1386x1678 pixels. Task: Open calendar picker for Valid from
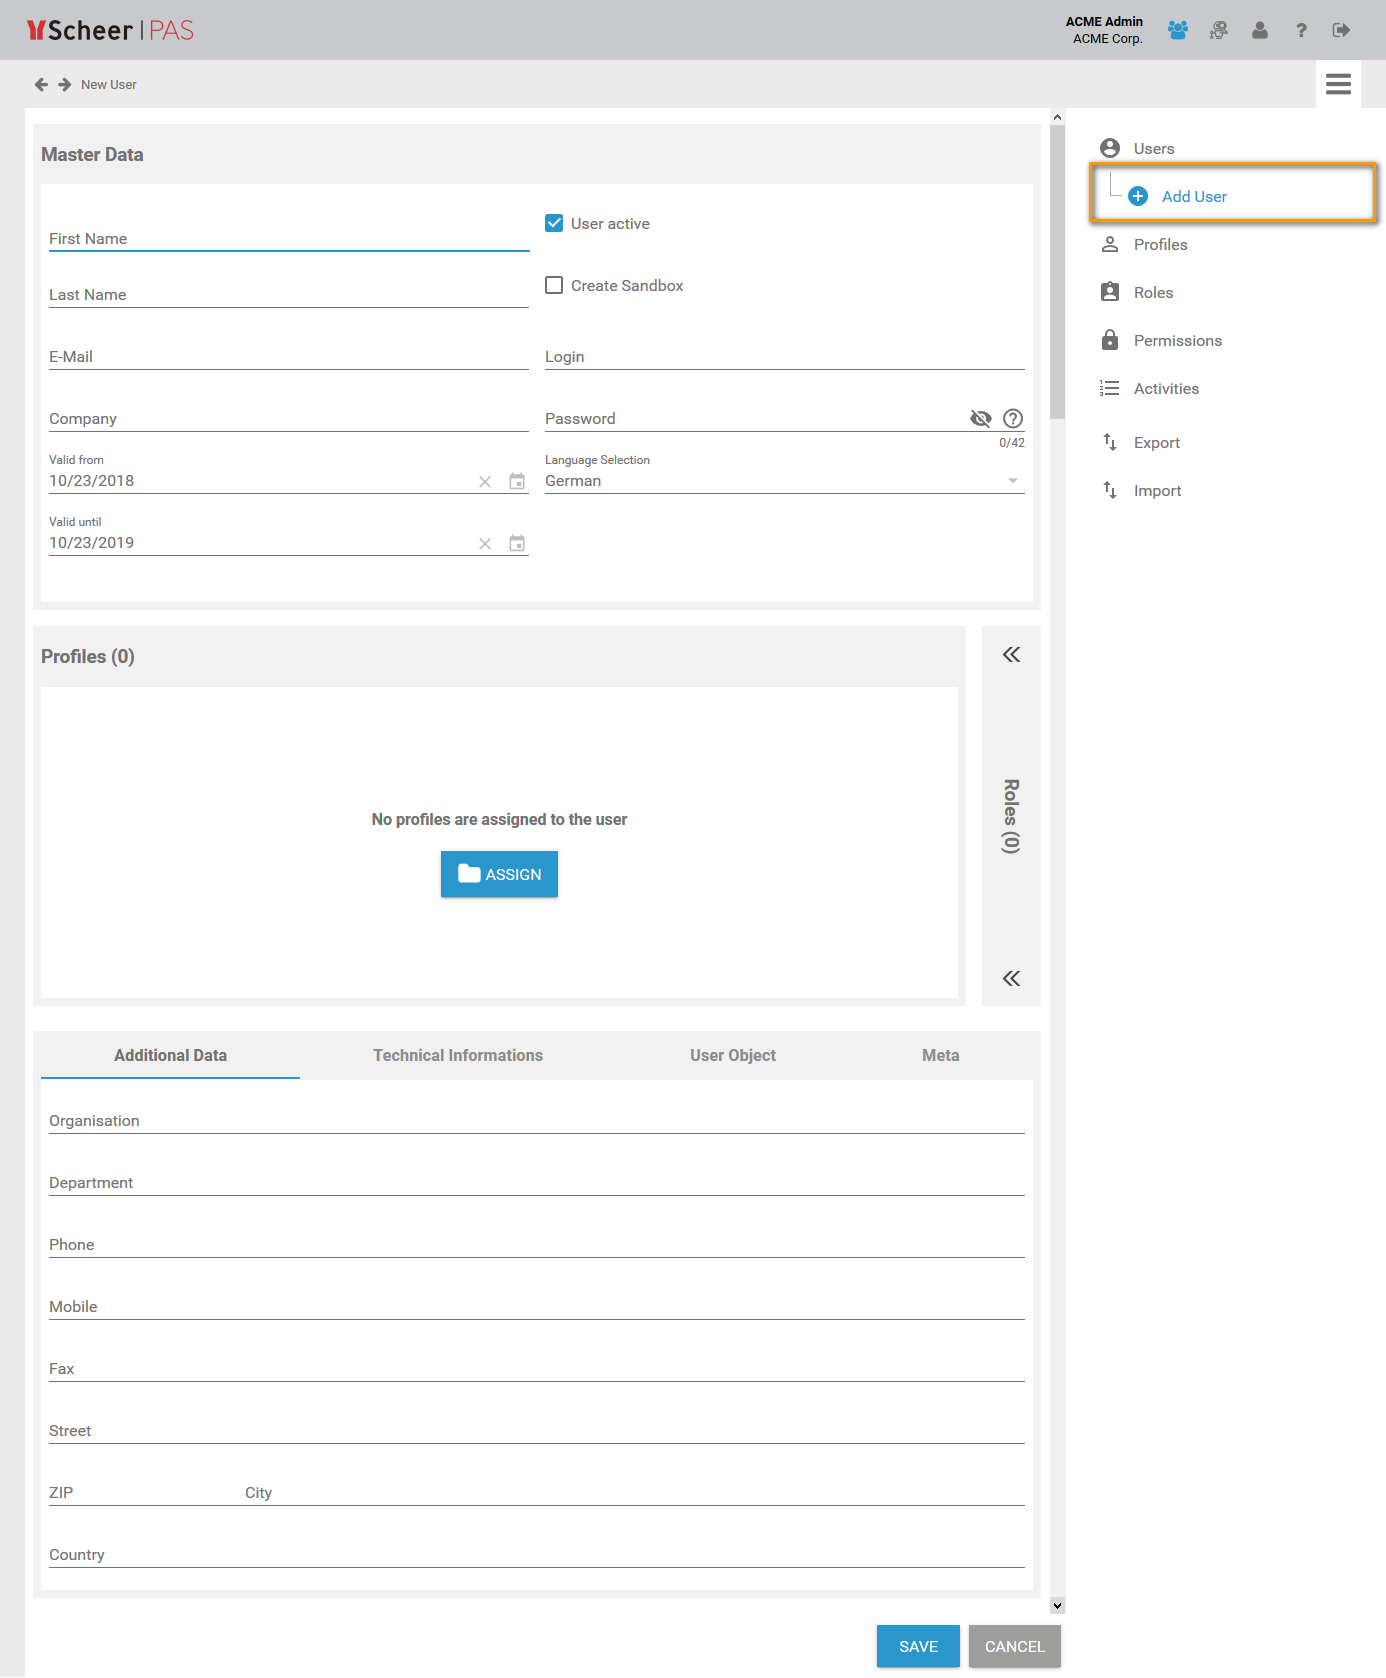pos(517,482)
